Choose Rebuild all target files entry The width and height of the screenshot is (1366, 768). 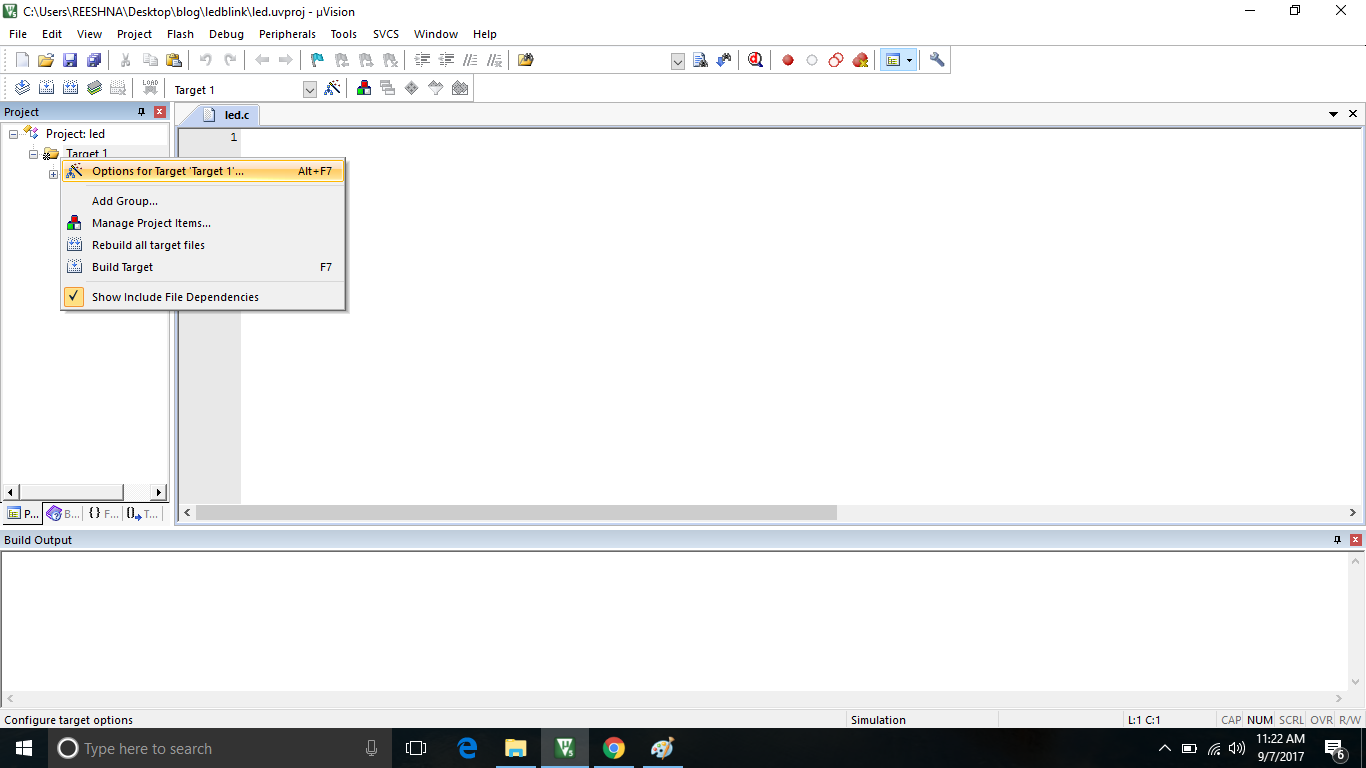[204, 245]
